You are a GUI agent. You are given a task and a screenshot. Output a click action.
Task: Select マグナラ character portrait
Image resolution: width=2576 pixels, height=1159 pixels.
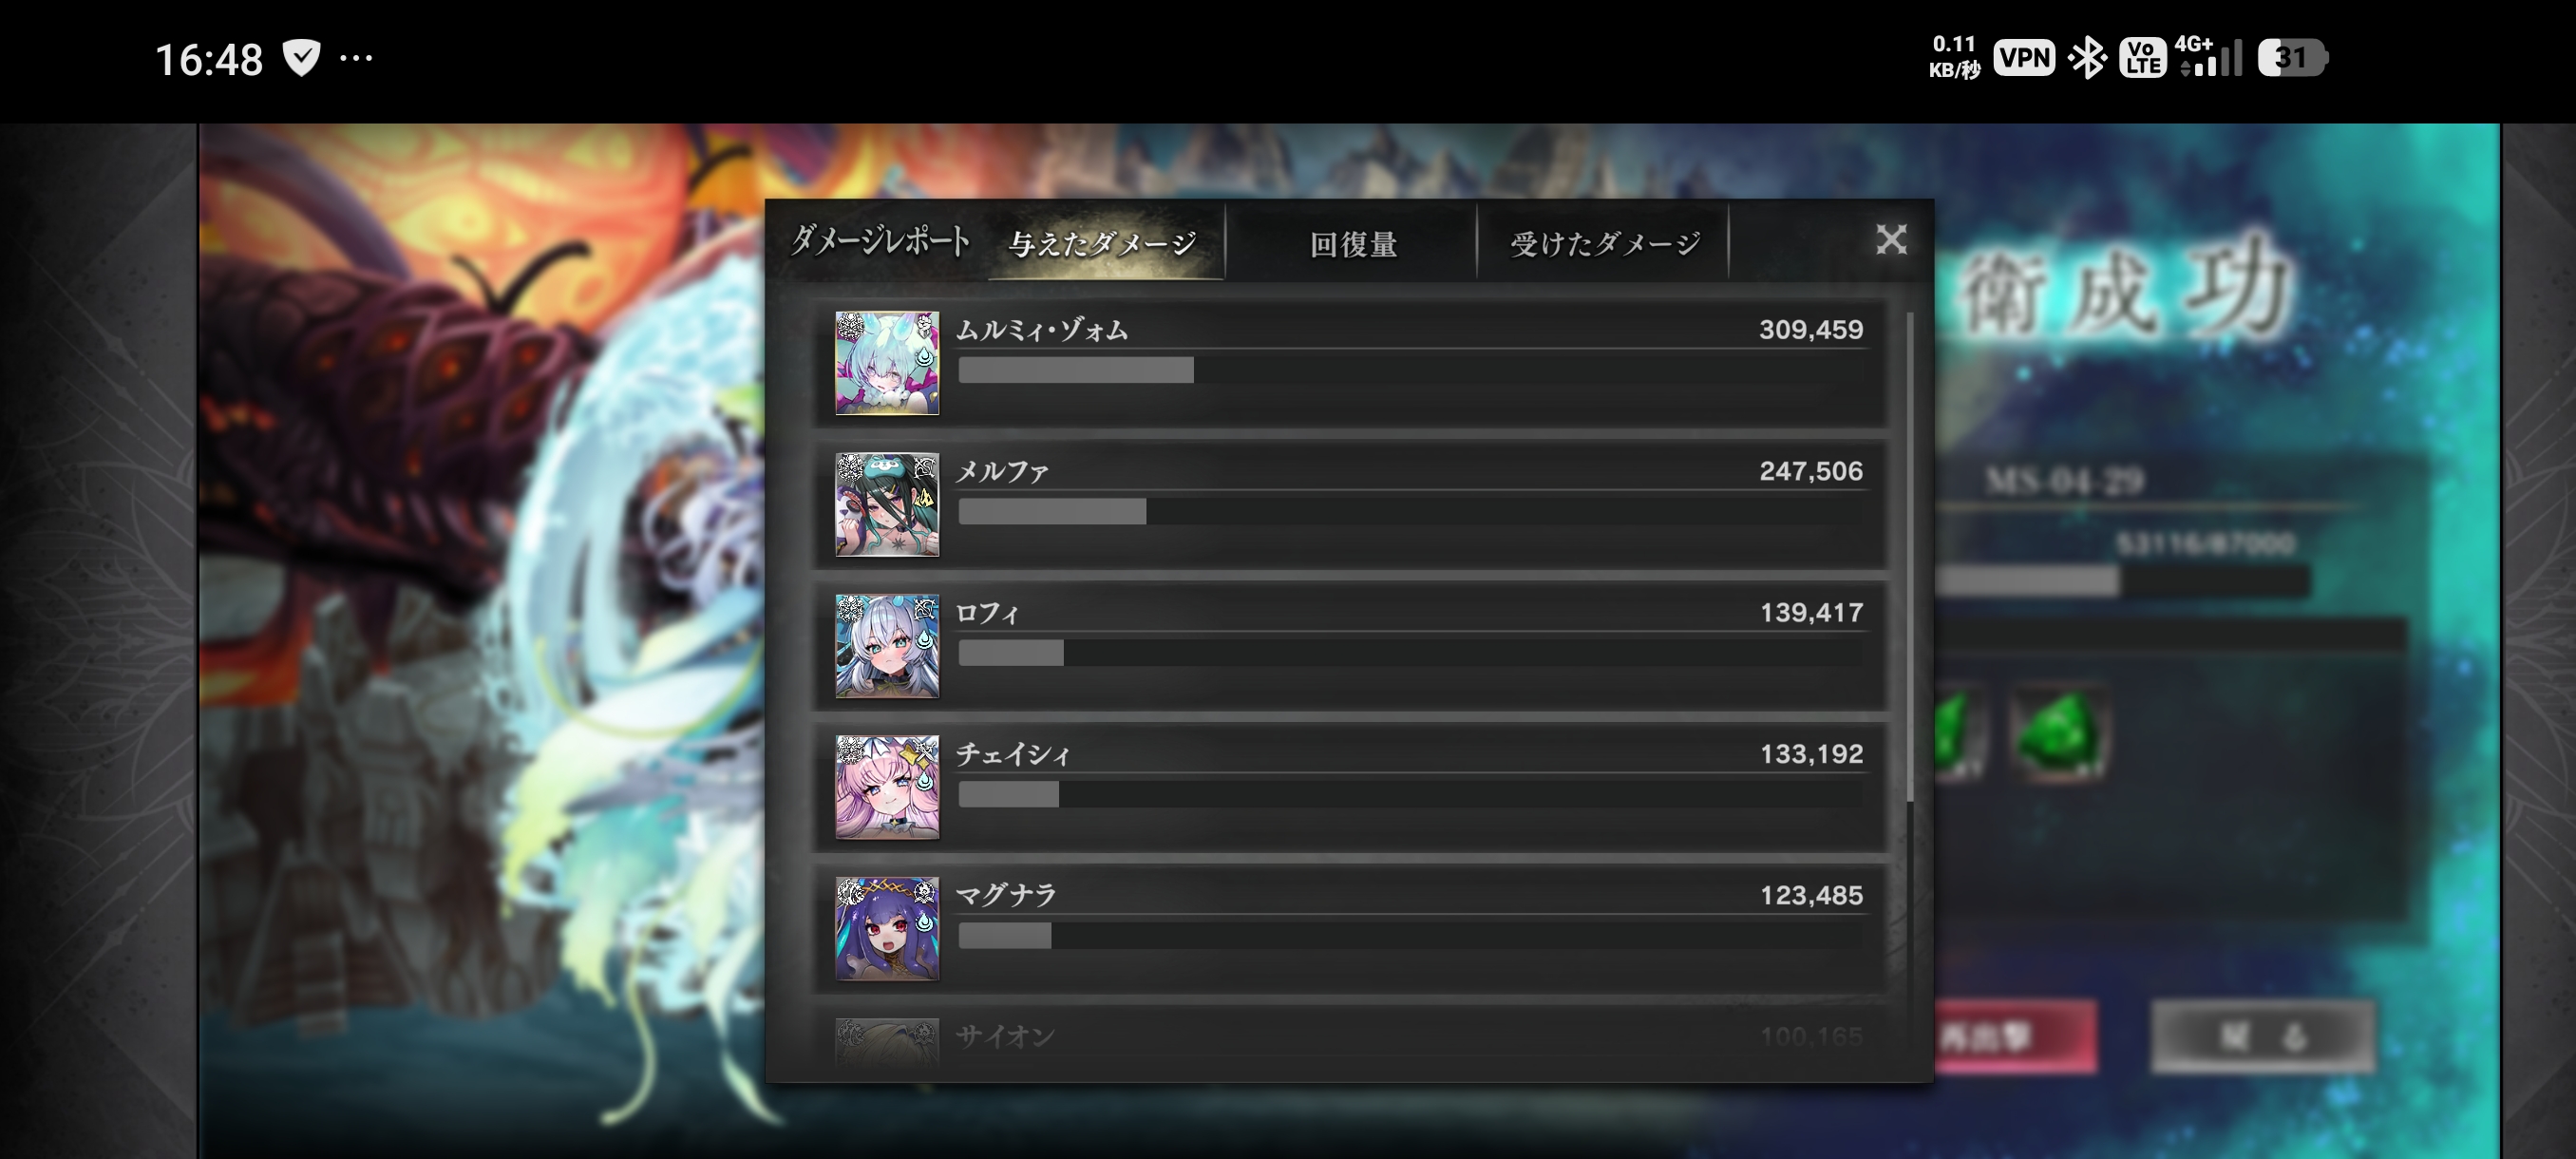pos(887,929)
